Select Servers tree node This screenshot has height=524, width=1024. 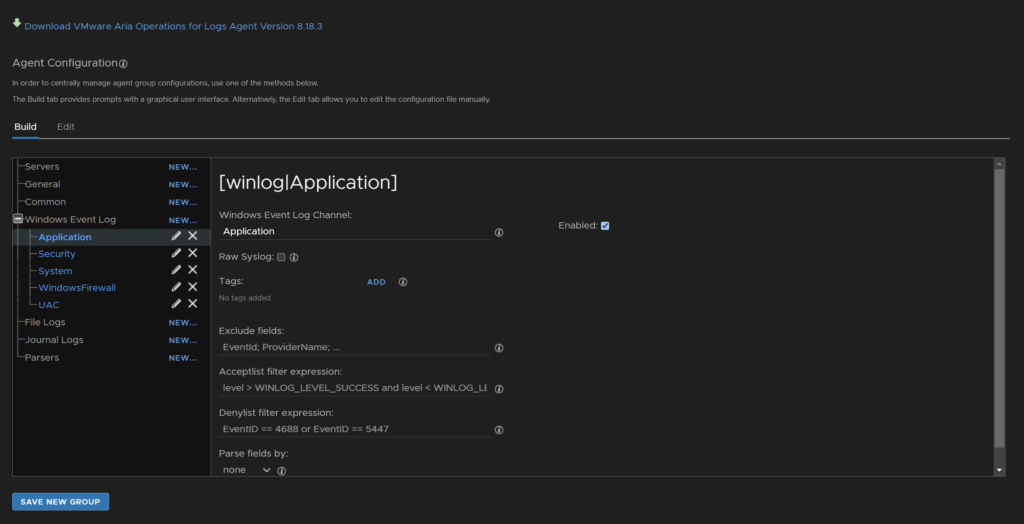point(42,167)
